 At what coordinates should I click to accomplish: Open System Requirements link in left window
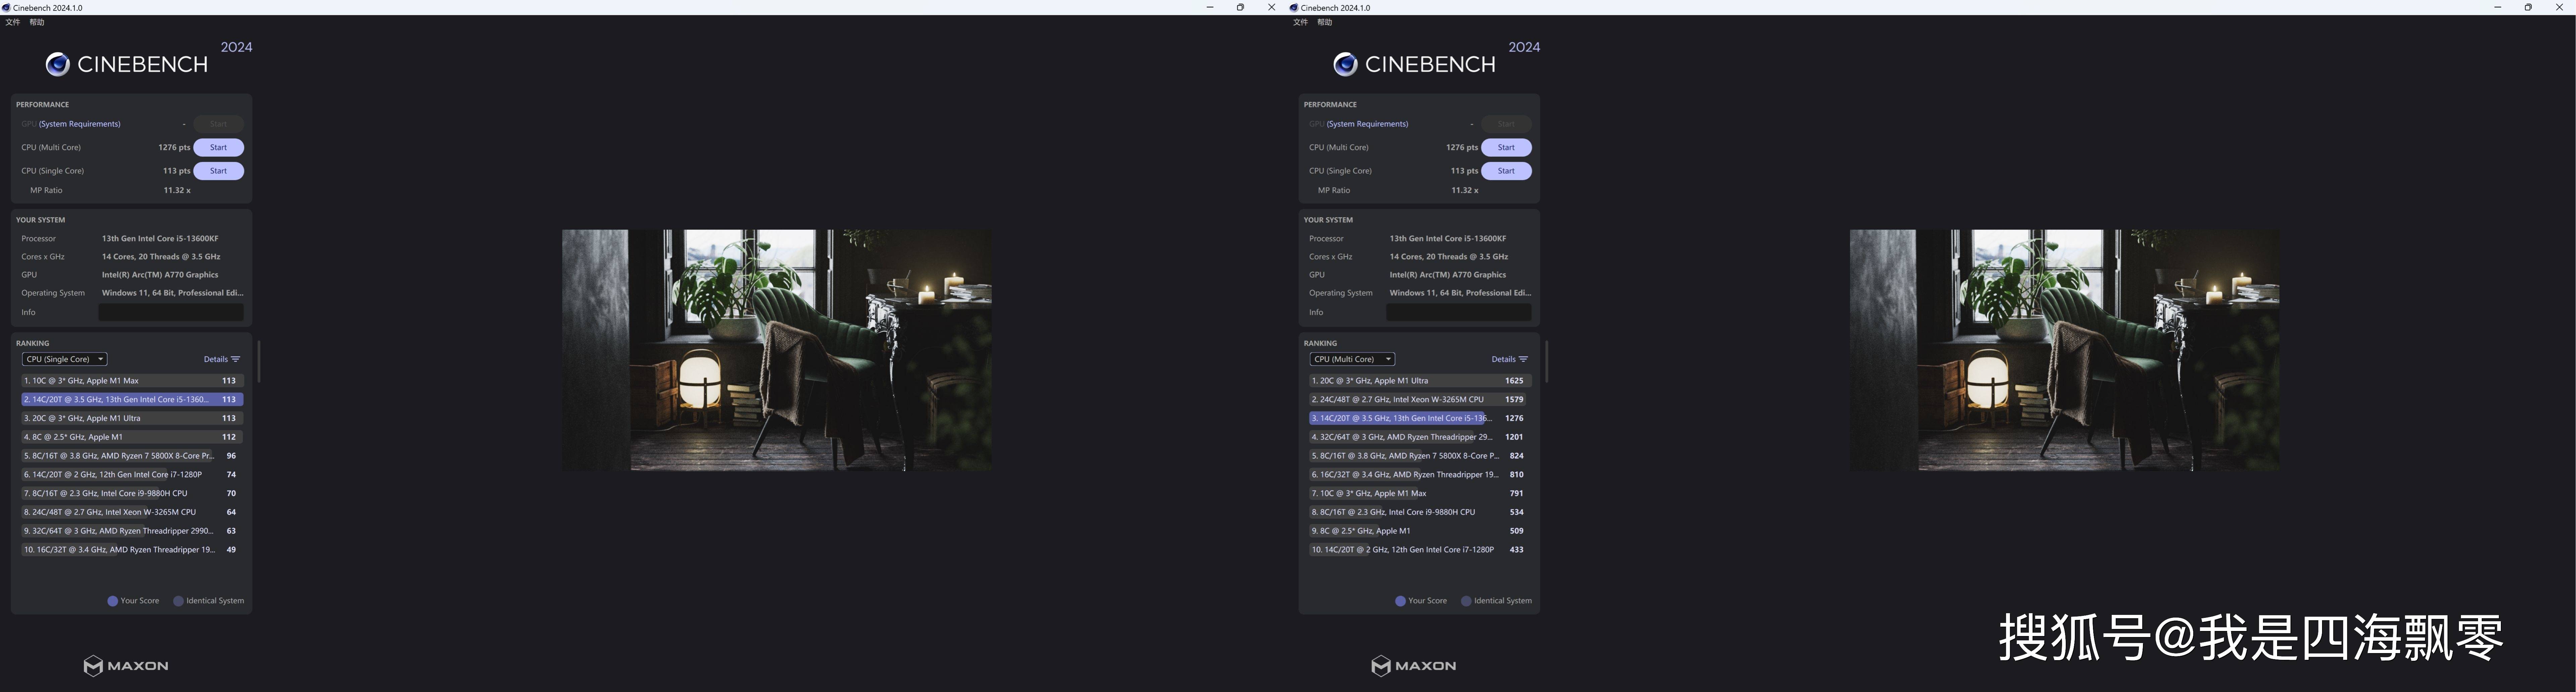pyautogui.click(x=80, y=124)
